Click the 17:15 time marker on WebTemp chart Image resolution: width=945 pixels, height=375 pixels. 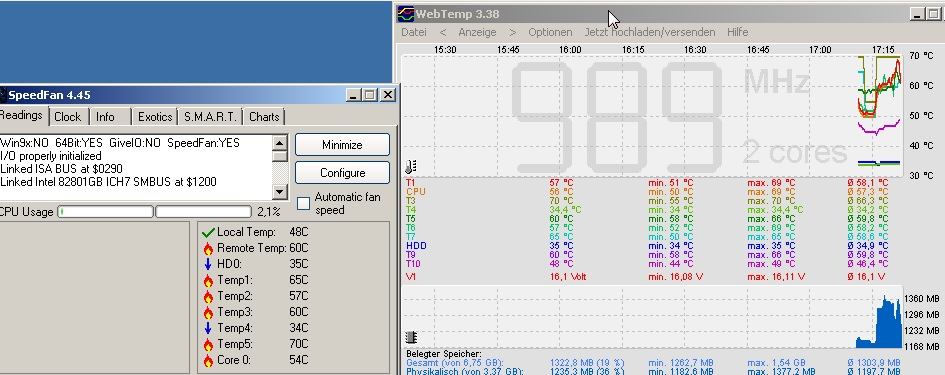pyautogui.click(x=883, y=49)
